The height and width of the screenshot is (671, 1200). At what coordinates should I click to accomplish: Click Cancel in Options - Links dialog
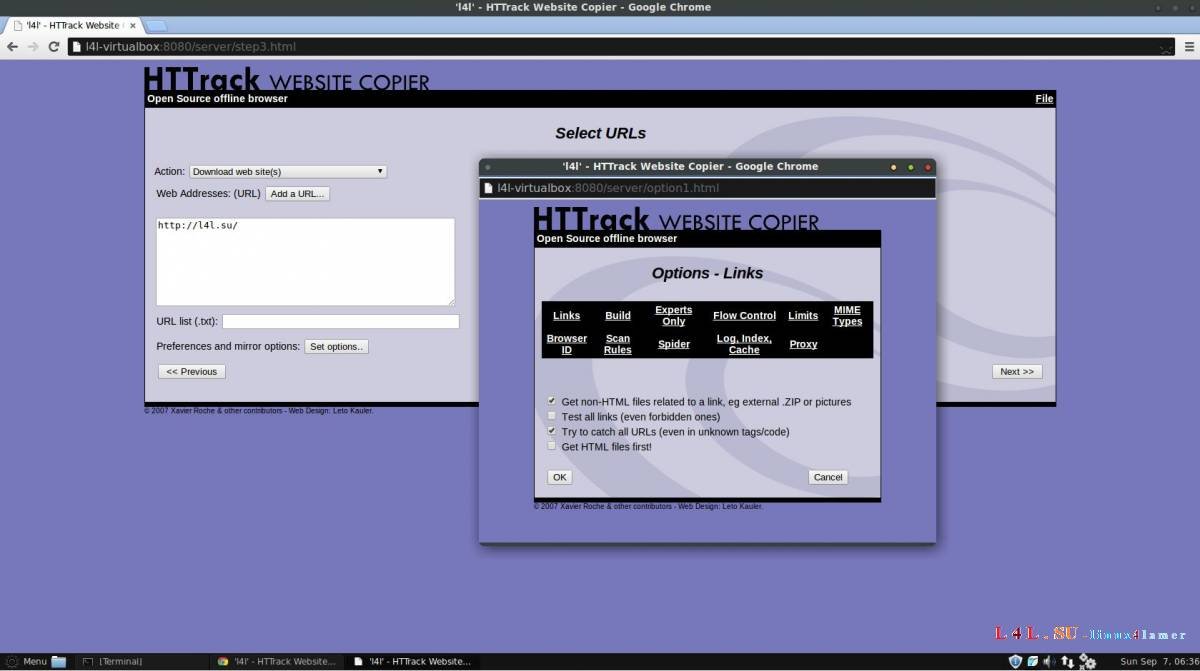click(828, 477)
